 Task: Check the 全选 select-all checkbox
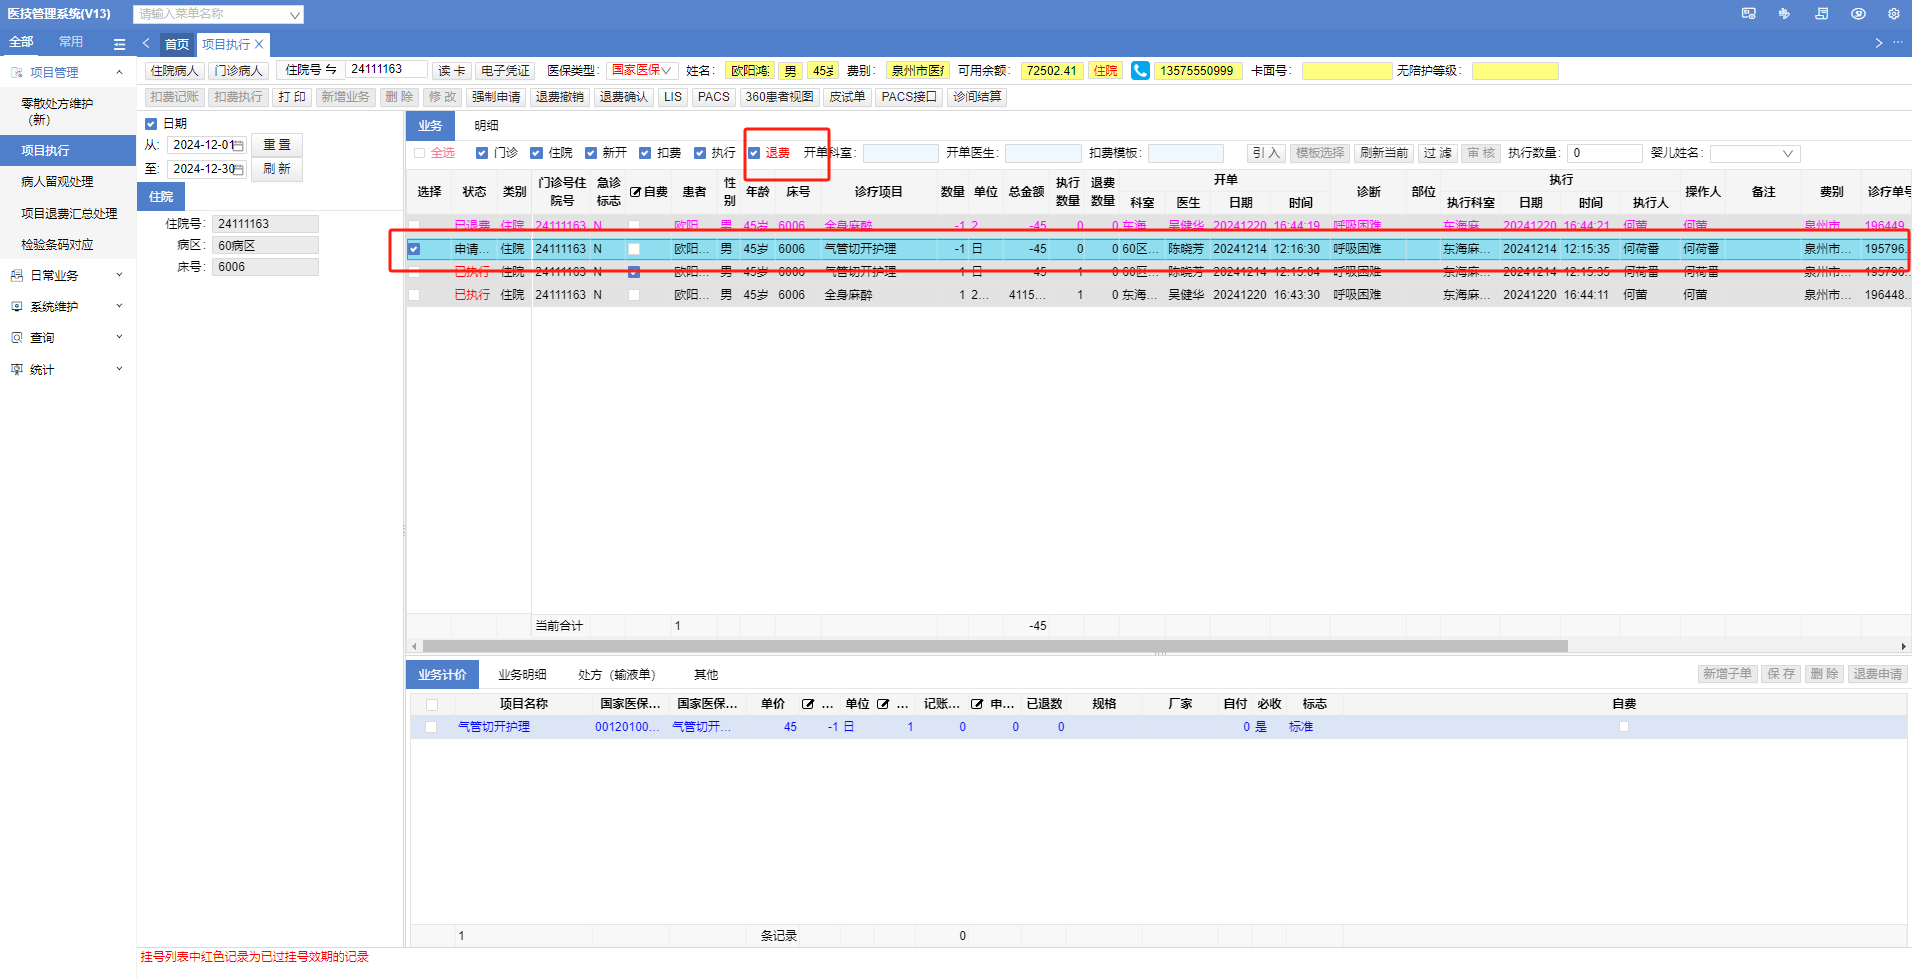[420, 153]
